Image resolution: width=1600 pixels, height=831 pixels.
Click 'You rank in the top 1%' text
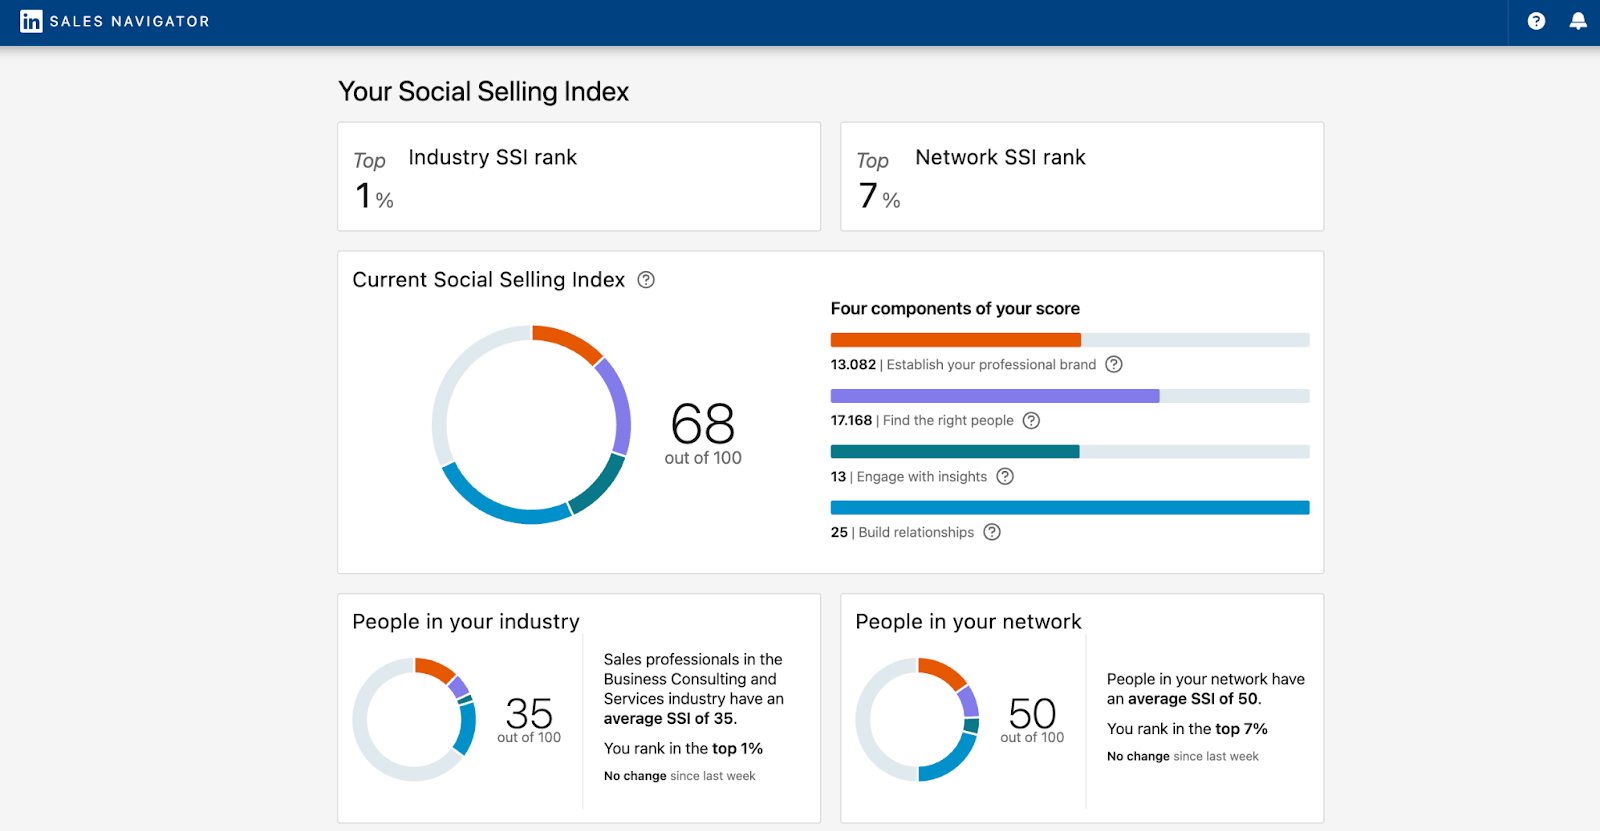(683, 749)
